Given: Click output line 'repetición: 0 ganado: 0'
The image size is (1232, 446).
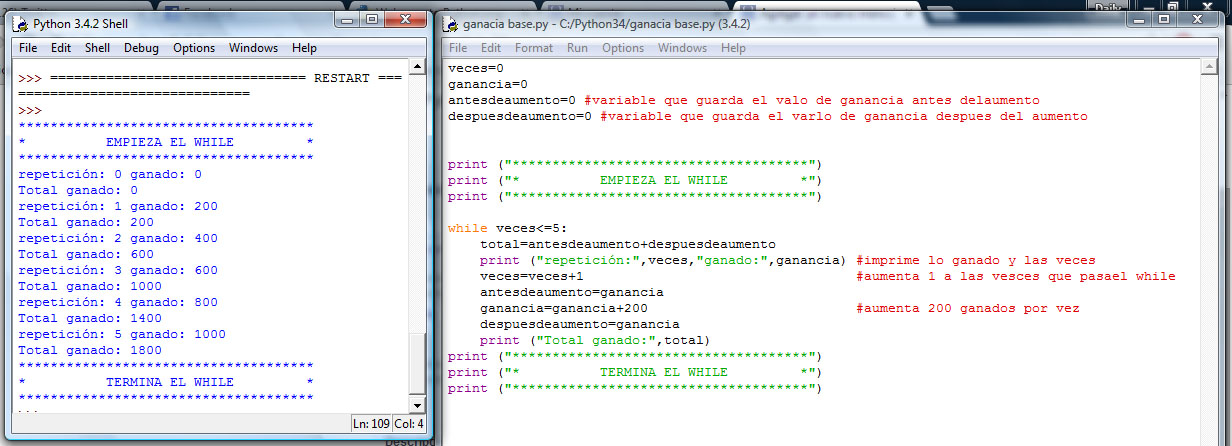Looking at the screenshot, I should (x=110, y=174).
